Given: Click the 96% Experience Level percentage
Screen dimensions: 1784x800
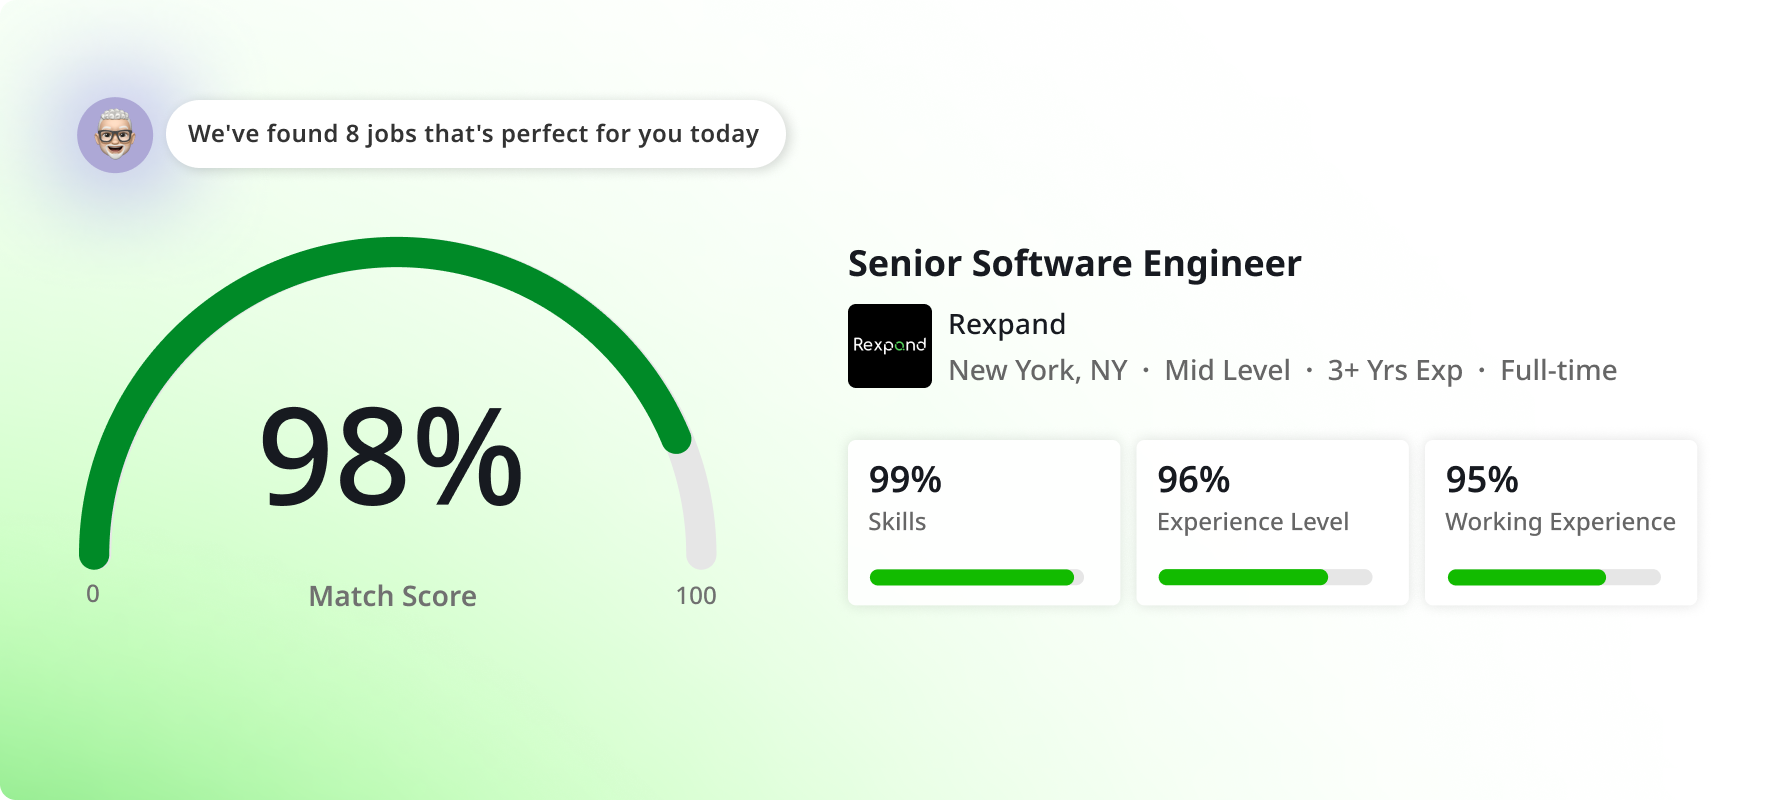Looking at the screenshot, I should 1193,480.
